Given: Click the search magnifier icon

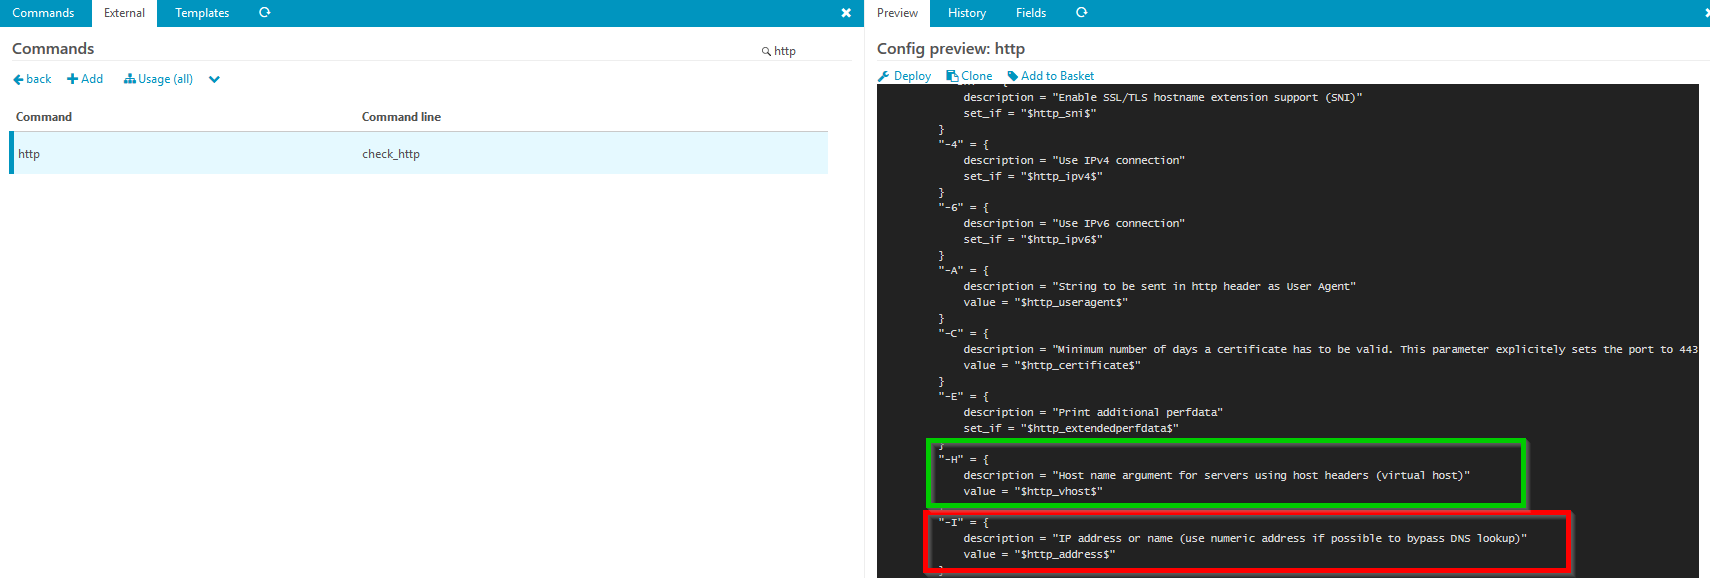Looking at the screenshot, I should [x=766, y=51].
